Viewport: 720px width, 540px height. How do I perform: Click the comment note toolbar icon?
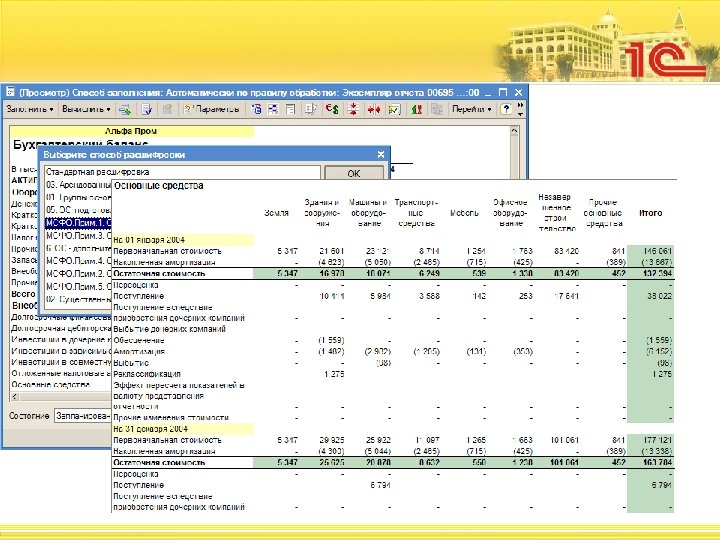tap(311, 109)
